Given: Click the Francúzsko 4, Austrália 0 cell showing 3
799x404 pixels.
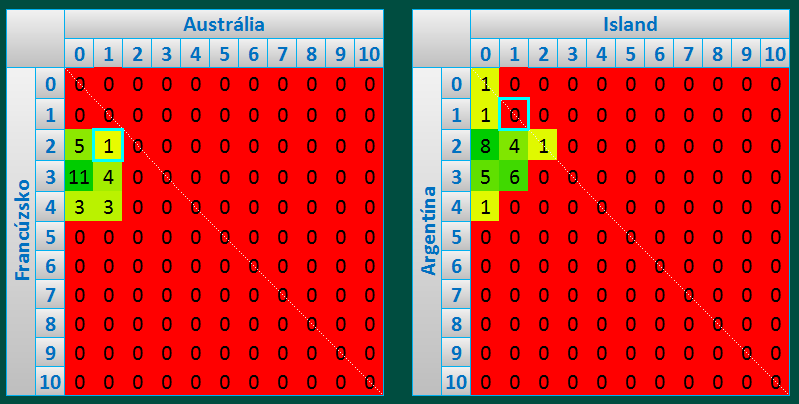Looking at the screenshot, I should (79, 205).
